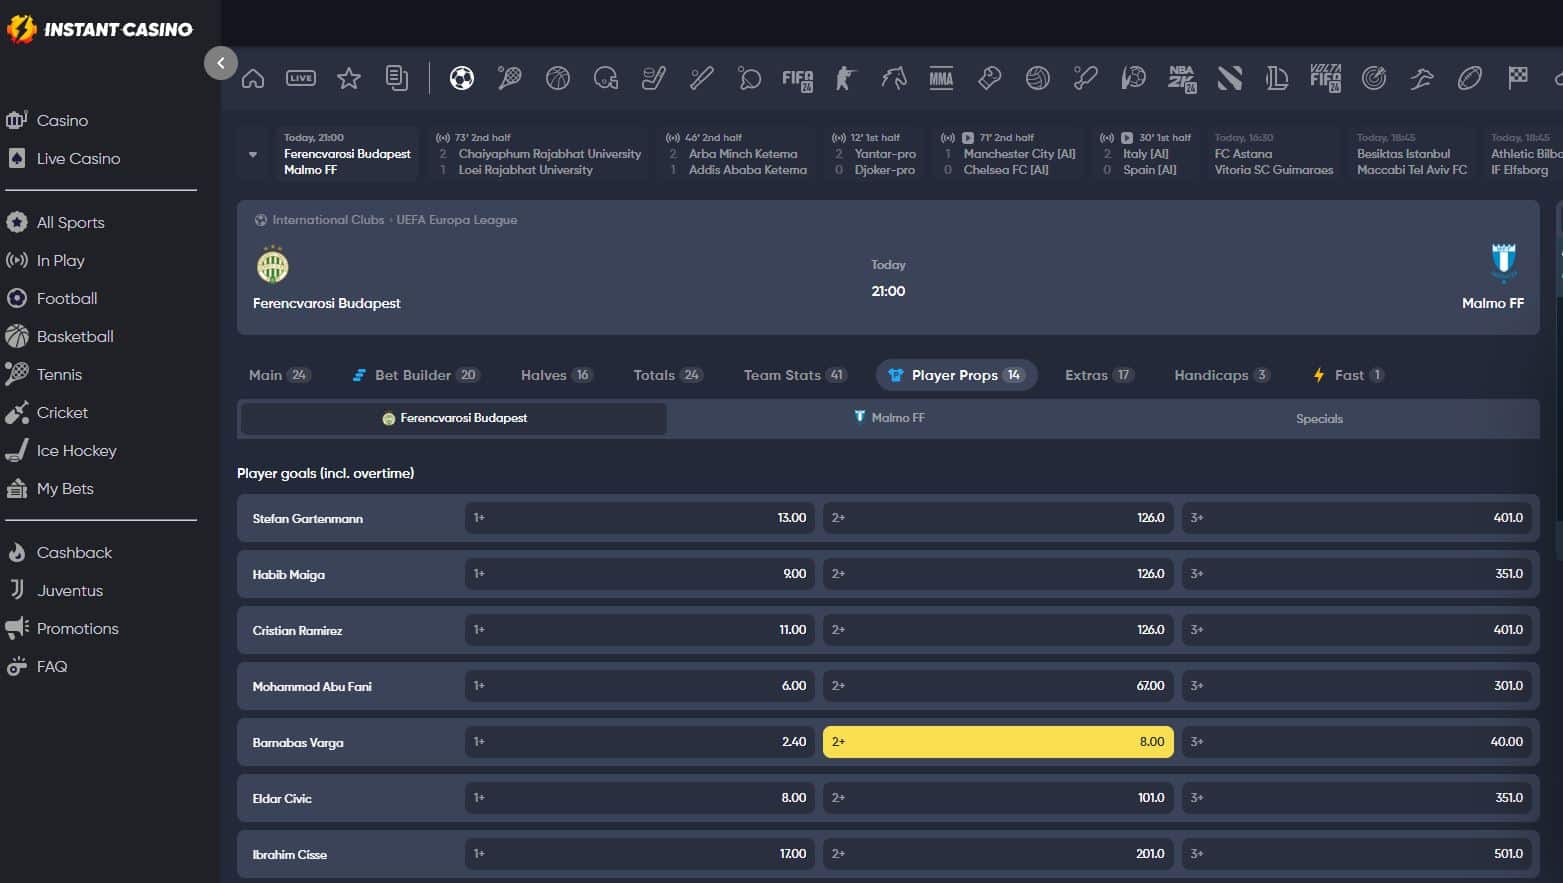The width and height of the screenshot is (1563, 883).
Task: Switch to the Halves tab
Action: click(x=556, y=375)
